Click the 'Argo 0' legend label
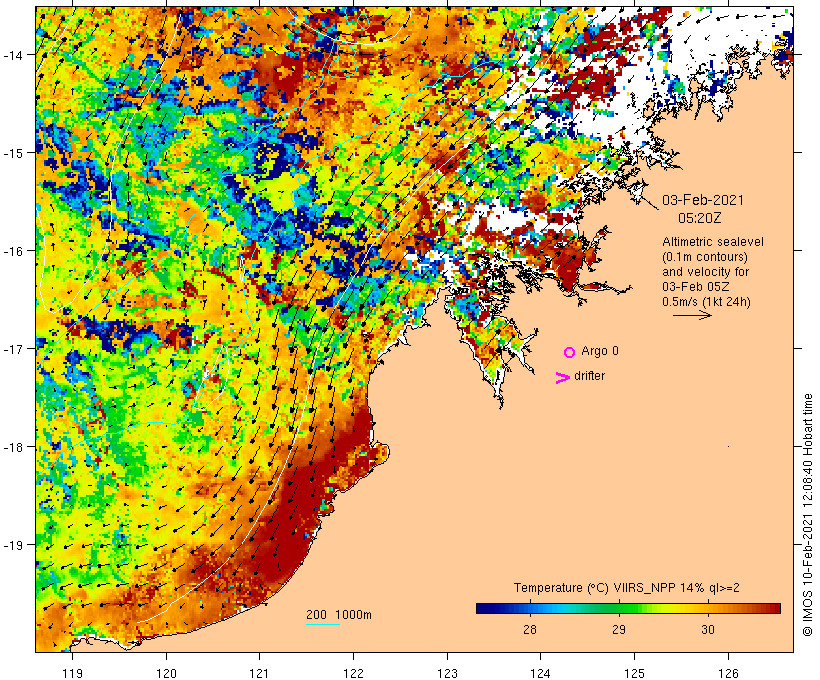This screenshot has width=820, height=680. click(x=600, y=351)
